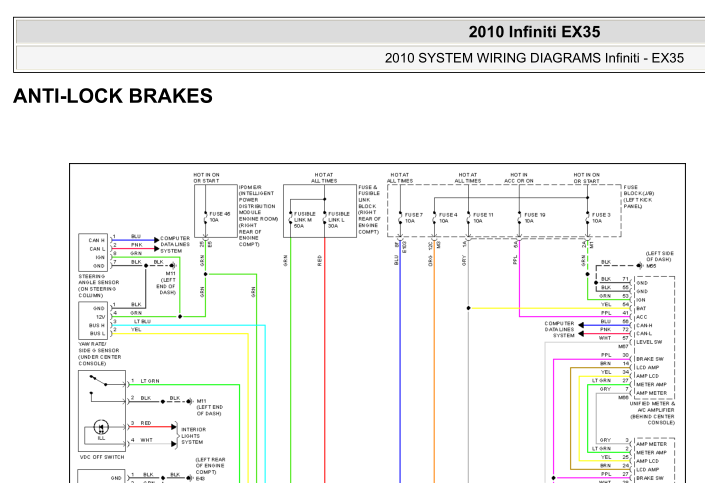Click the "FUSE 3 10A" label
705x483 pixels.
tap(601, 218)
